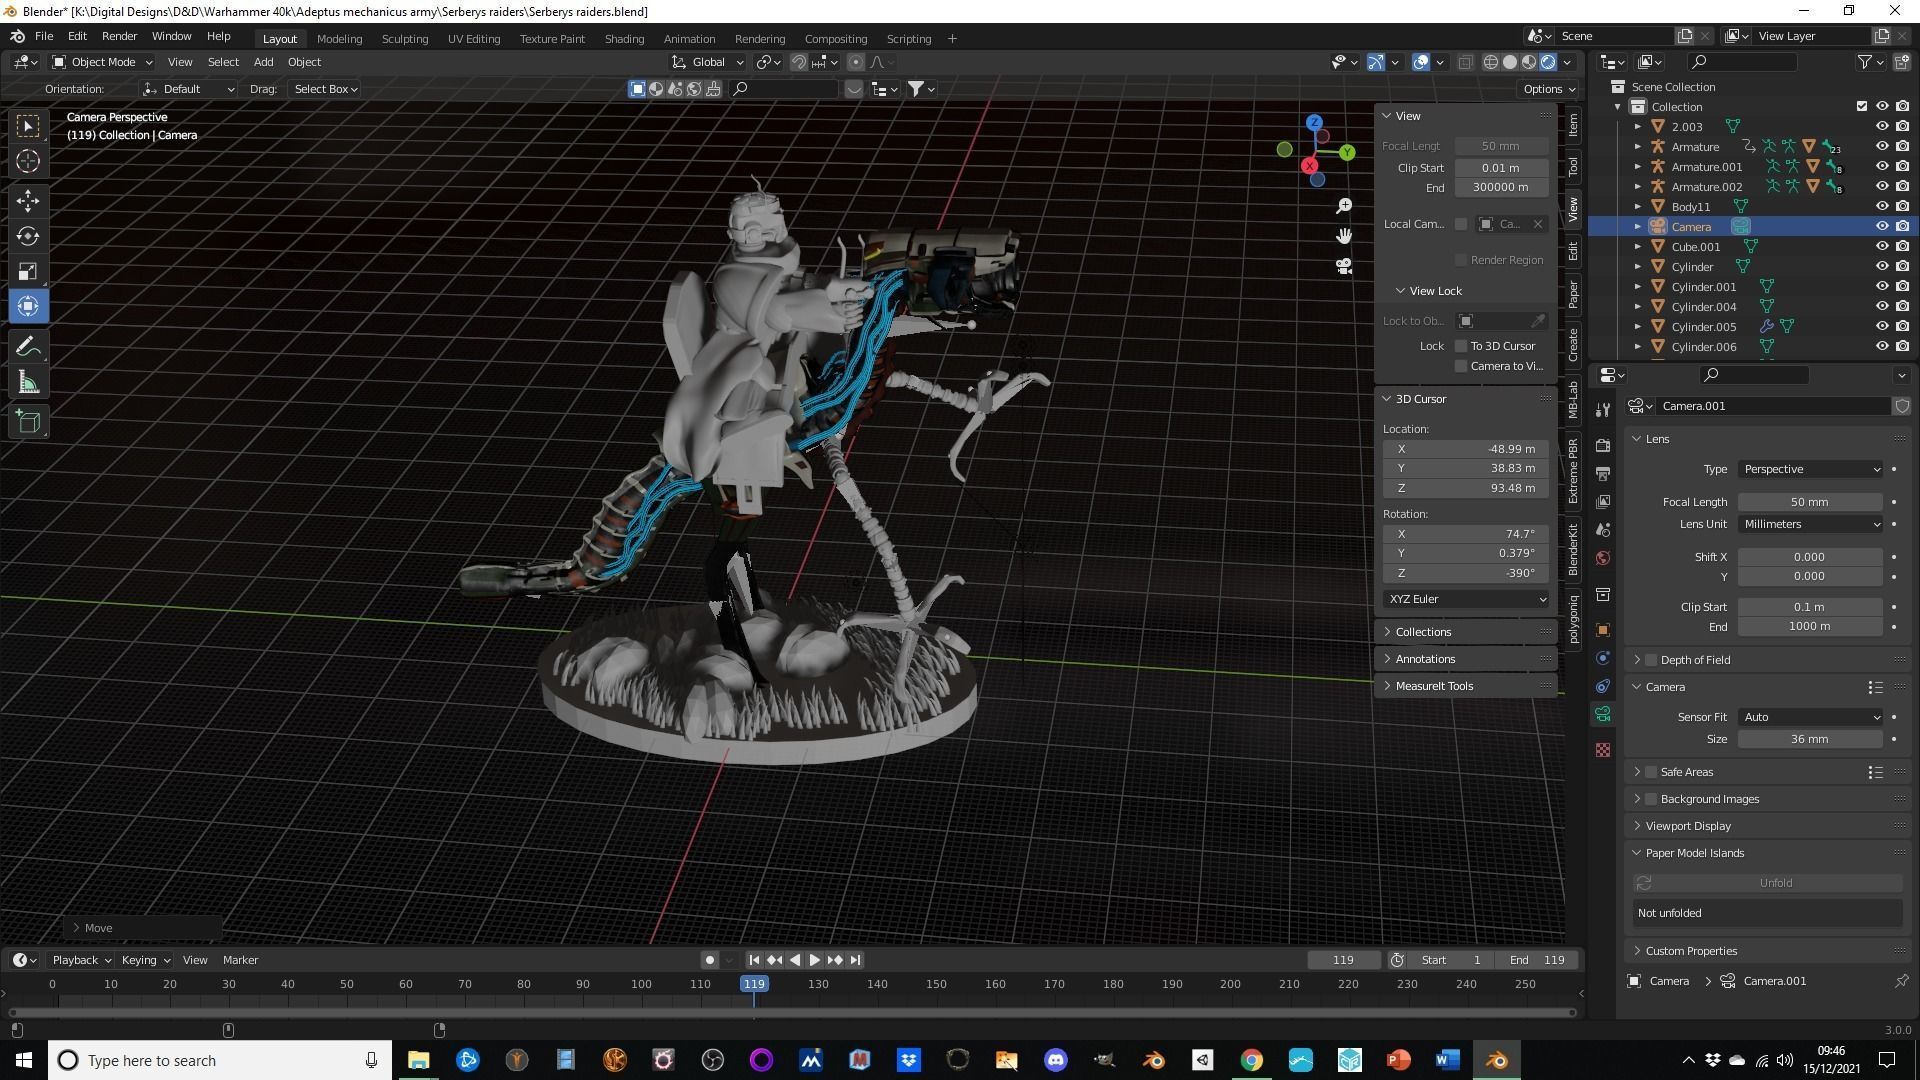This screenshot has height=1080, width=1920.
Task: Enable Lock To 3D Cursor checkbox
Action: click(1461, 346)
